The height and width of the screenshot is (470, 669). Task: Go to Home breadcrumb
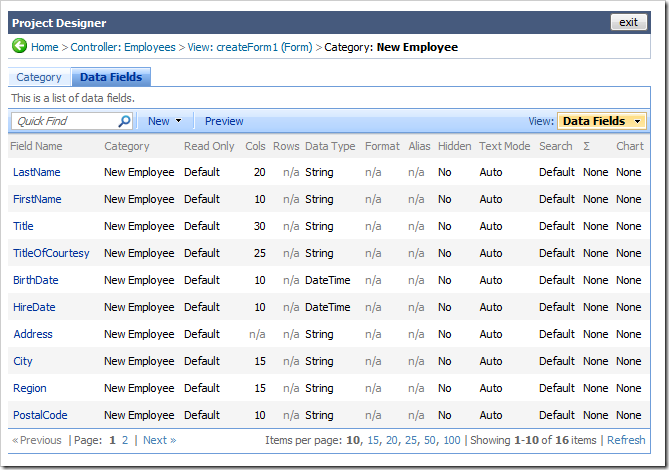[x=45, y=47]
